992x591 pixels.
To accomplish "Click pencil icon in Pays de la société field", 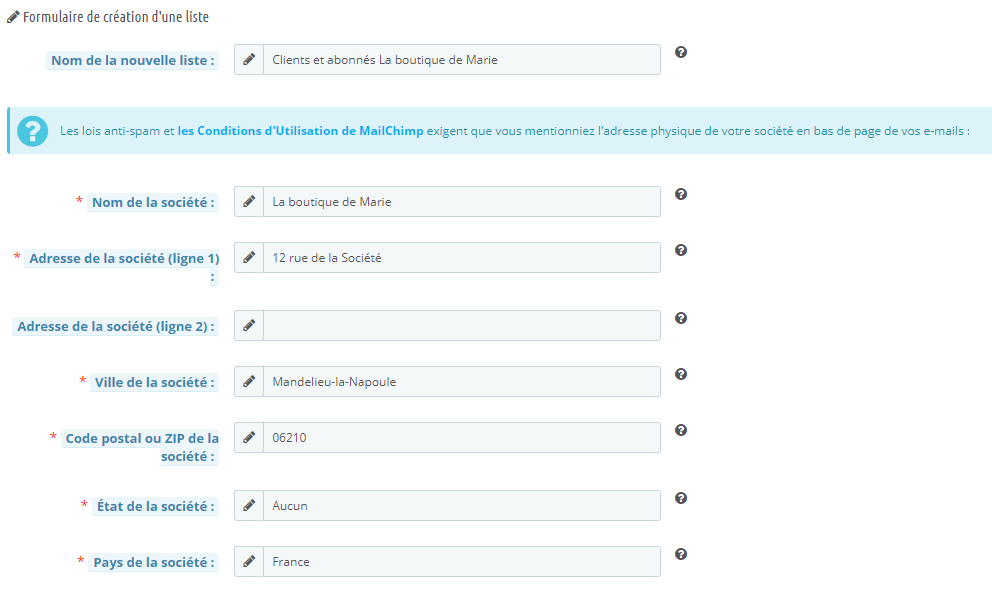I will click(x=249, y=562).
